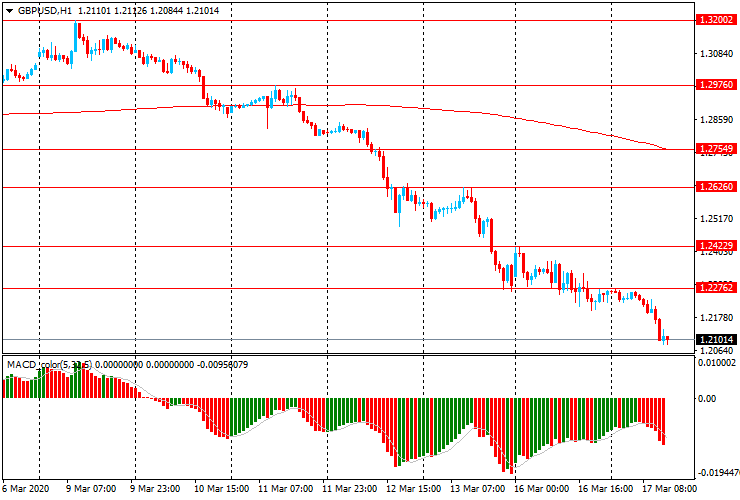Click the 1.21780 value on price scale
This screenshot has height=500, width=740.
click(x=714, y=317)
